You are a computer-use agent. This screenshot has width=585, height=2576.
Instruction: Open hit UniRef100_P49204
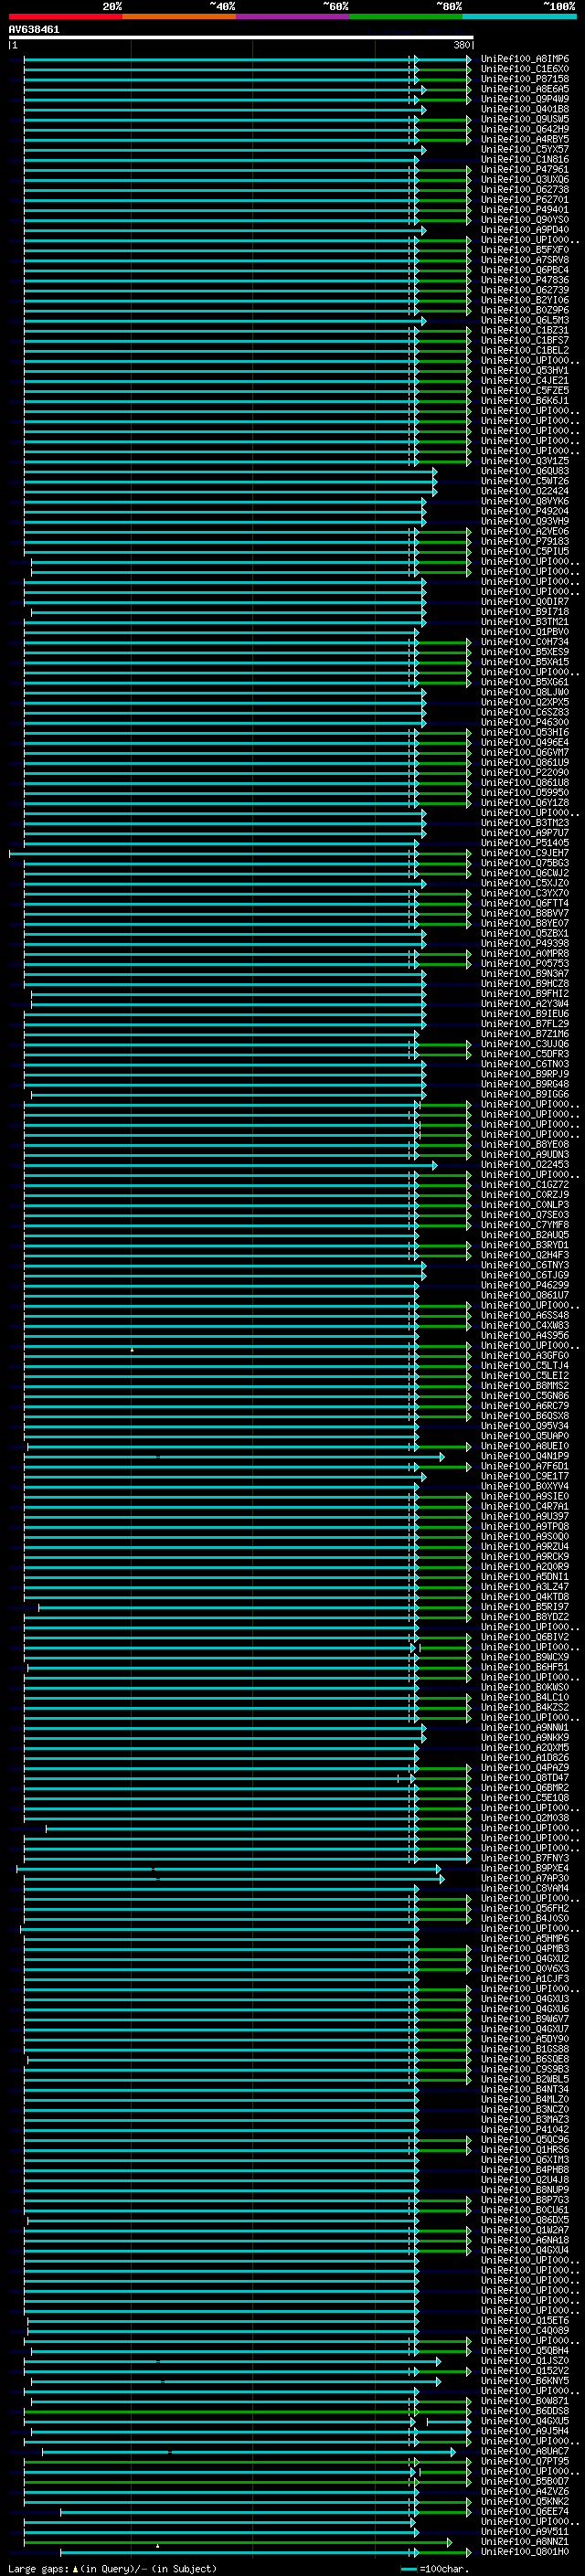pos(525,511)
